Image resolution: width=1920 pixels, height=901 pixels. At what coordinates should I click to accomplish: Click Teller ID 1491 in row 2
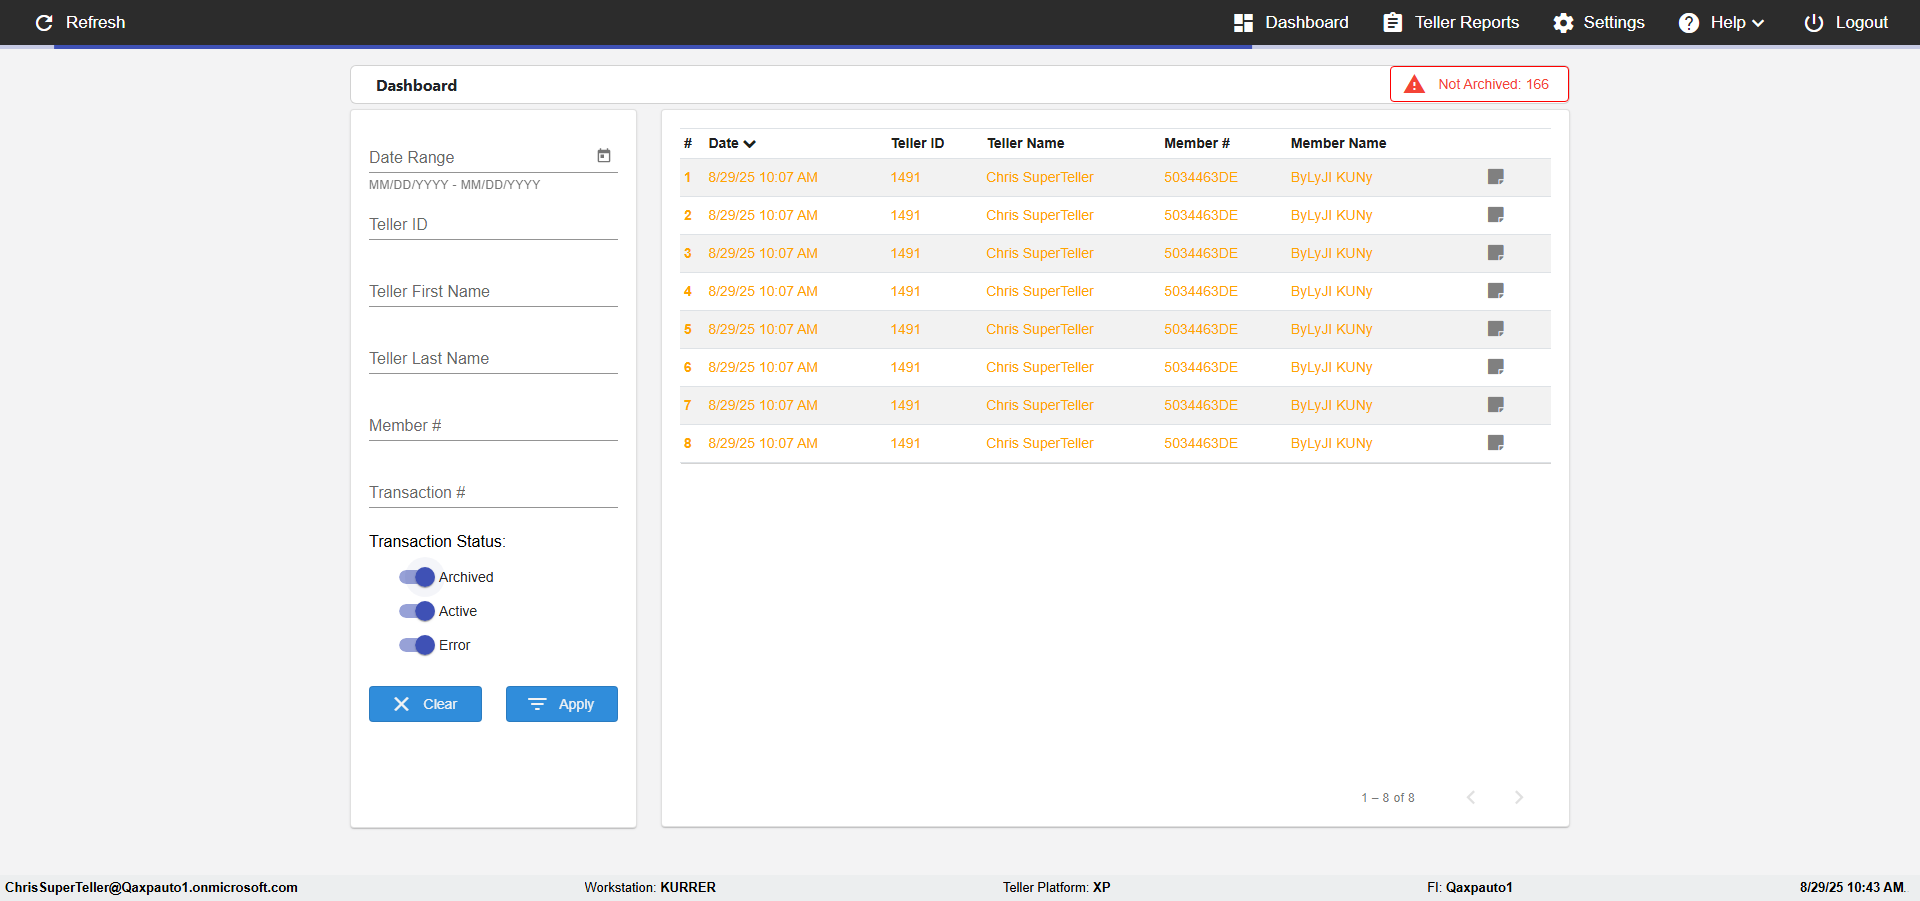[905, 215]
